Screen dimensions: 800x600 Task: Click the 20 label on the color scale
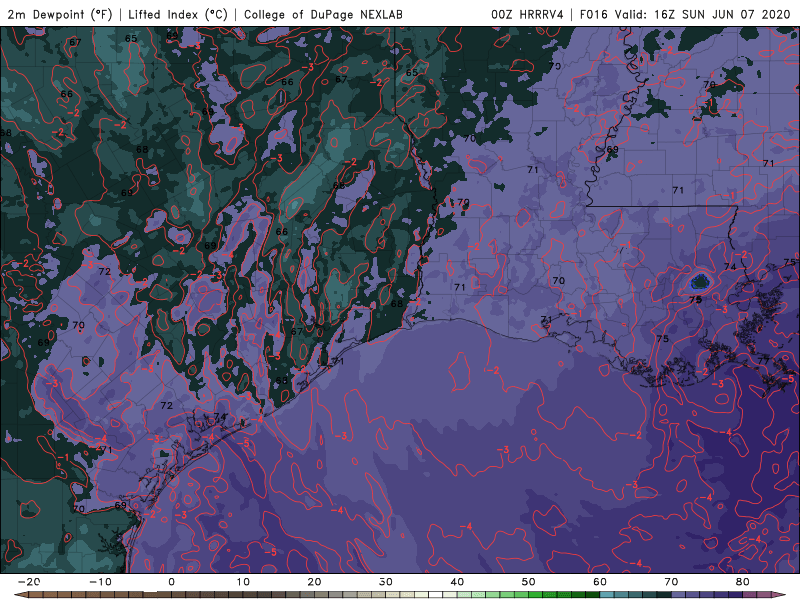(x=314, y=582)
